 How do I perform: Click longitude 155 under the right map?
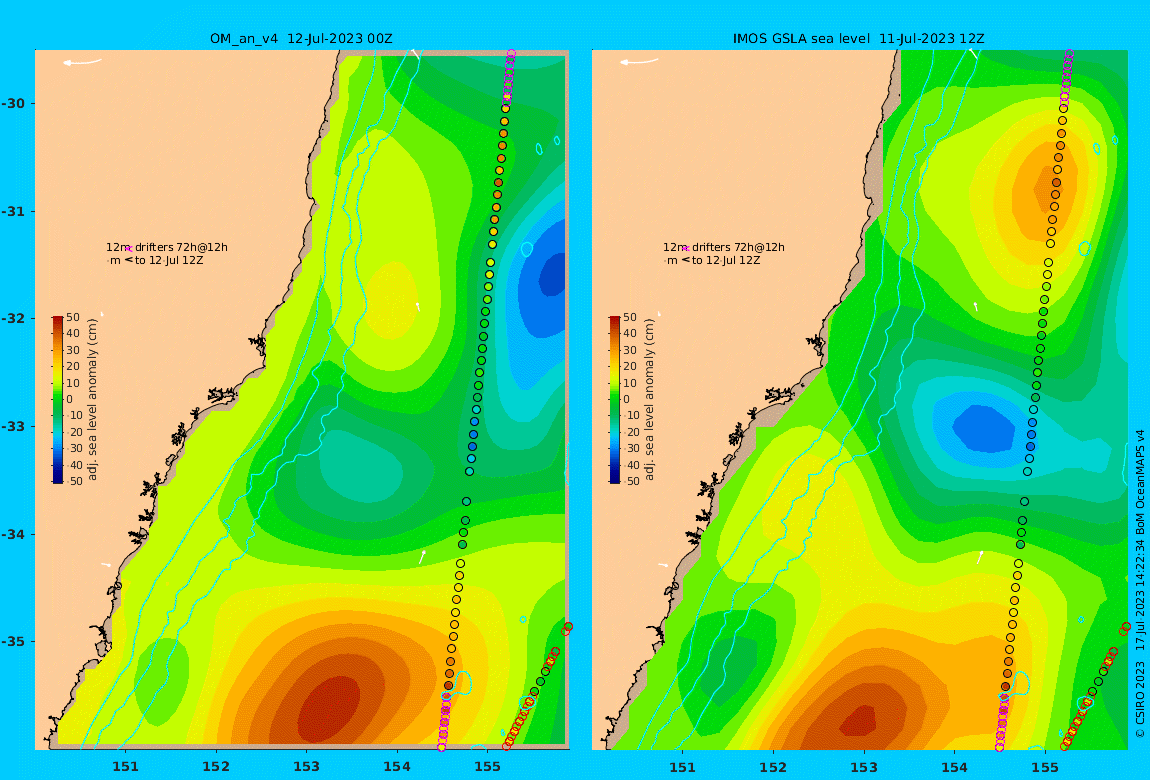[x=1045, y=767]
